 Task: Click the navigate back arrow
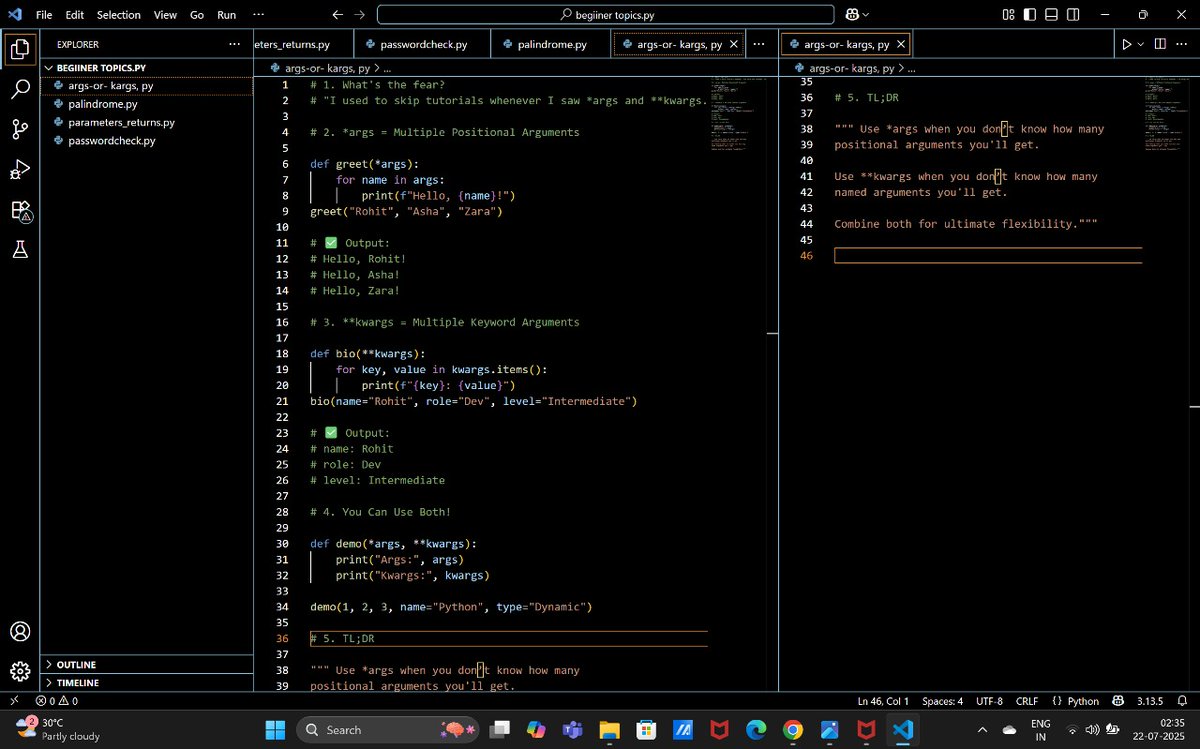click(x=337, y=15)
